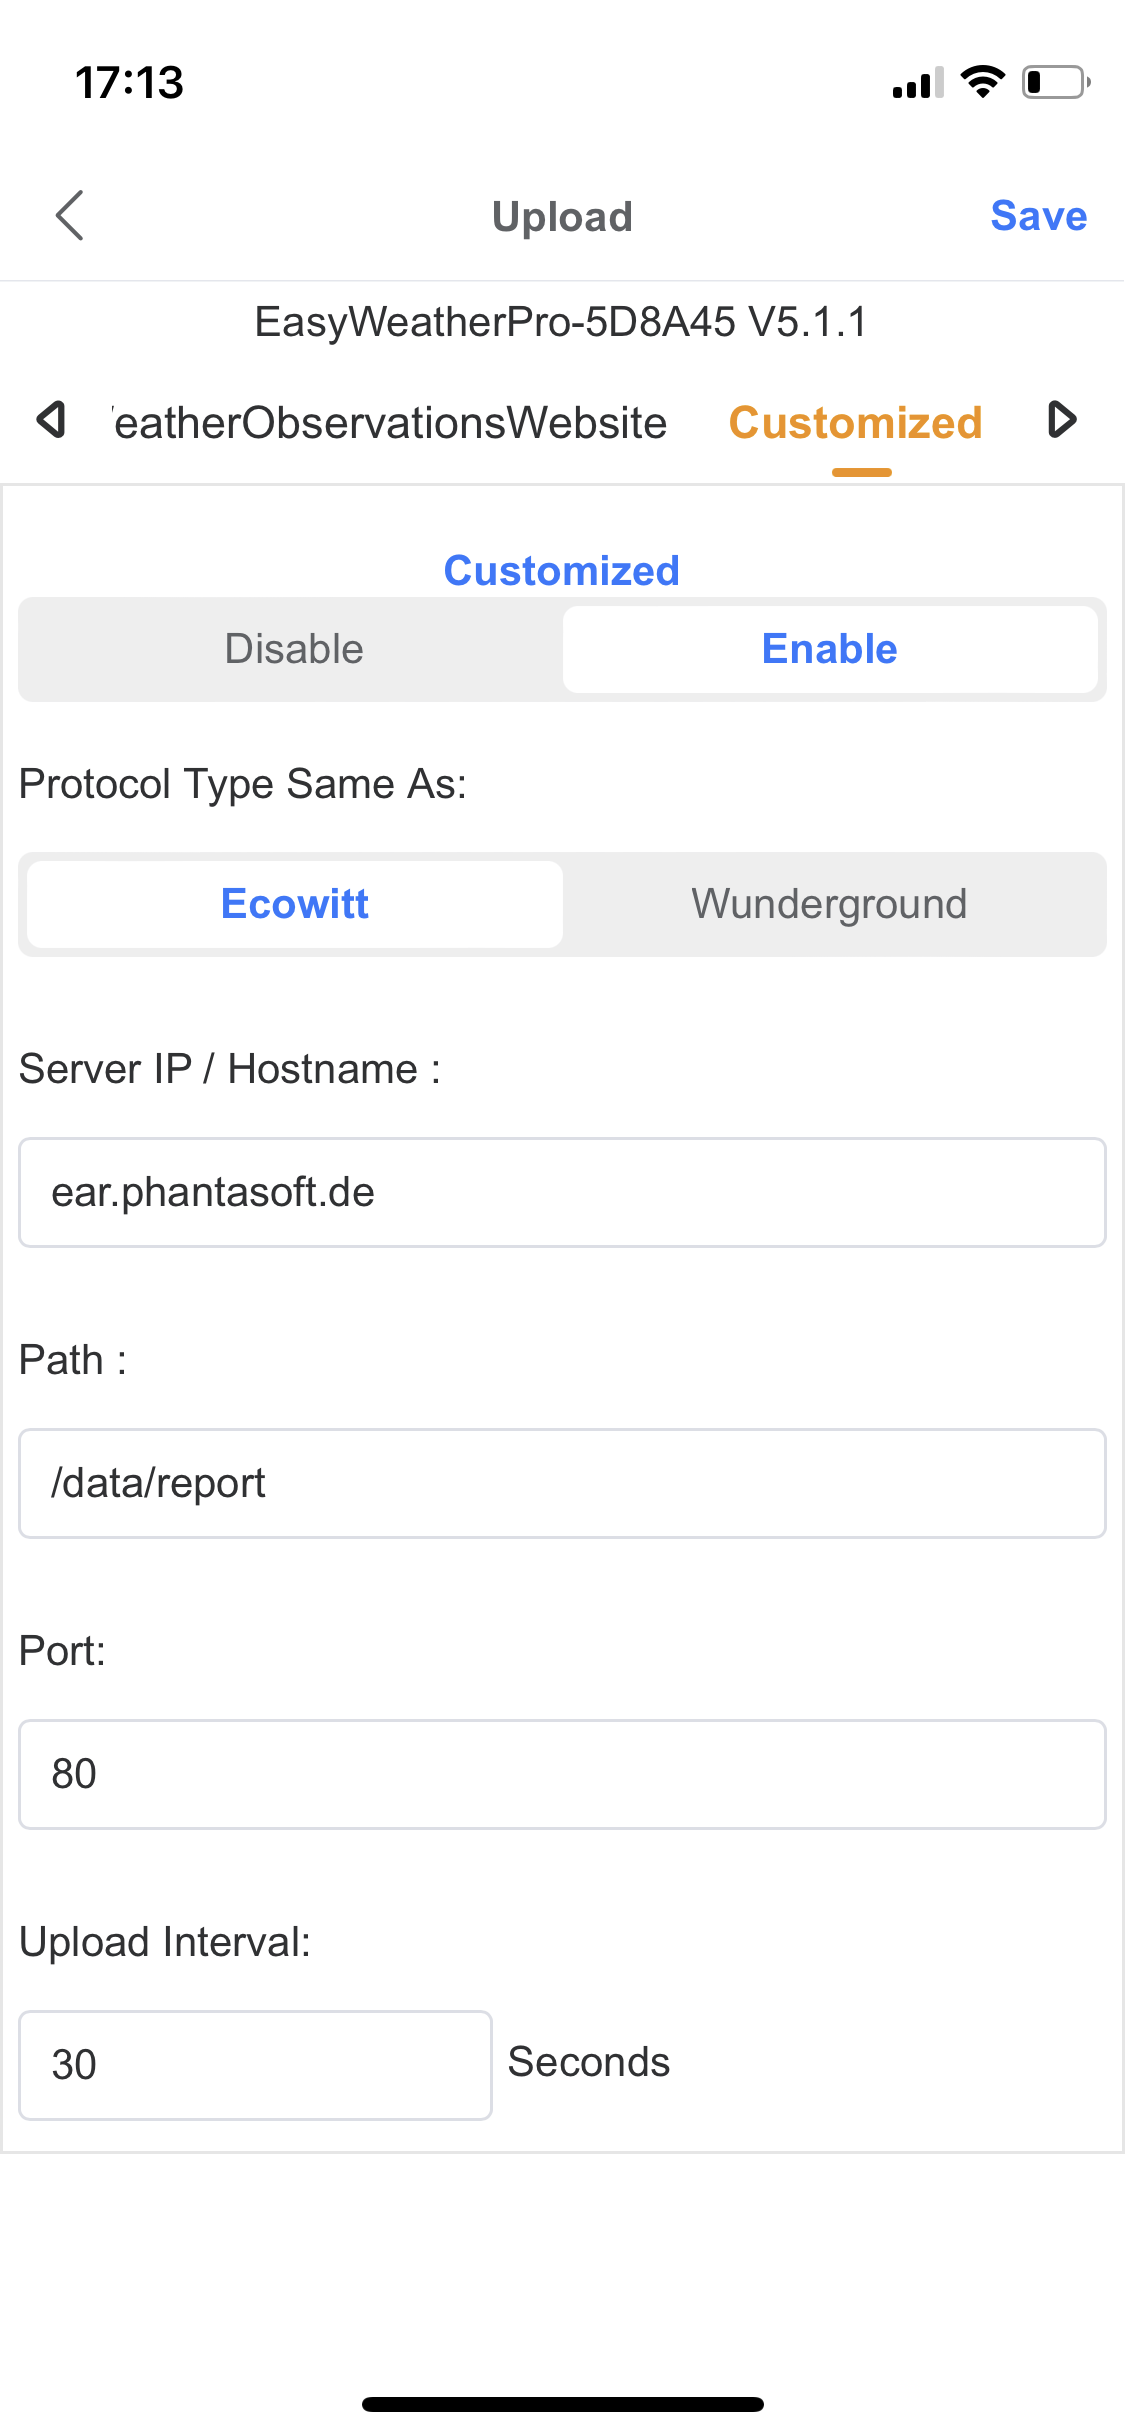Focus the Path field with /data/report
The height and width of the screenshot is (2436, 1125).
point(562,1483)
